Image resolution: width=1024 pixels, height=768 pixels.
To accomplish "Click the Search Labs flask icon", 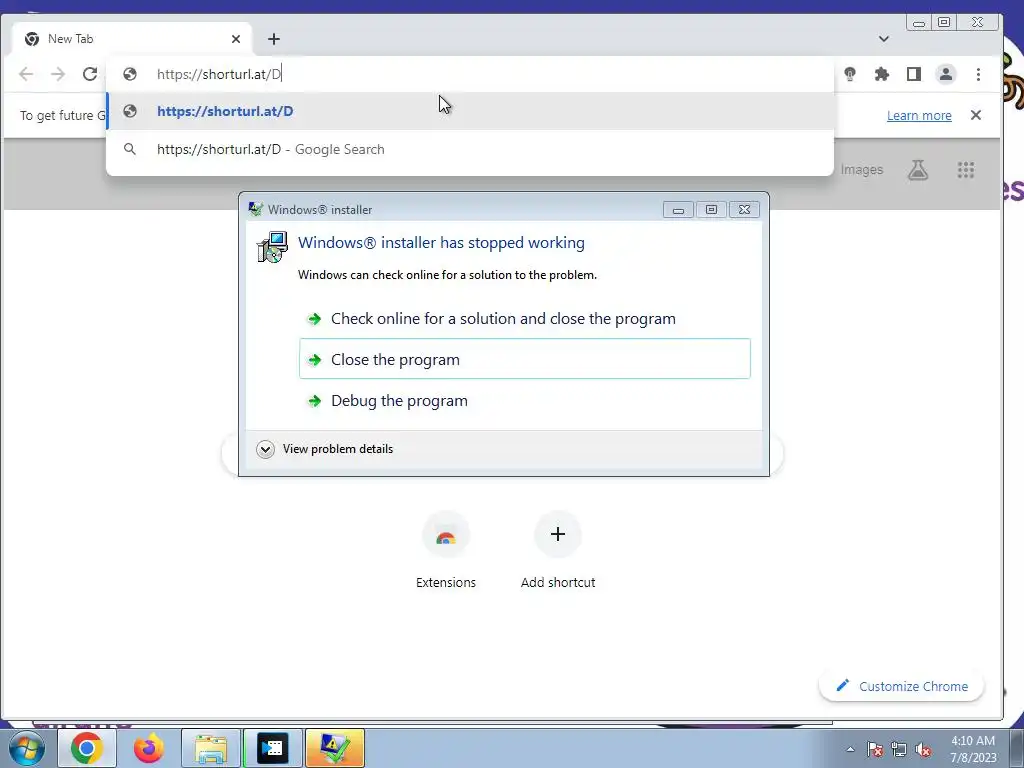I will [918, 170].
